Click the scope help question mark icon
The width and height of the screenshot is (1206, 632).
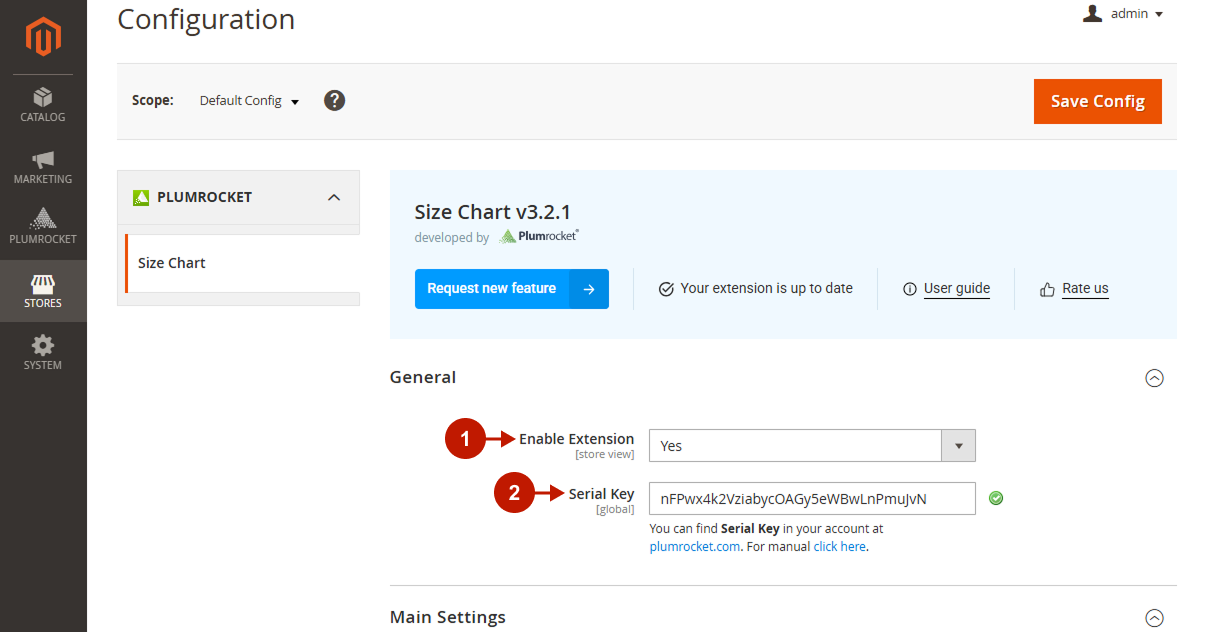click(x=335, y=100)
